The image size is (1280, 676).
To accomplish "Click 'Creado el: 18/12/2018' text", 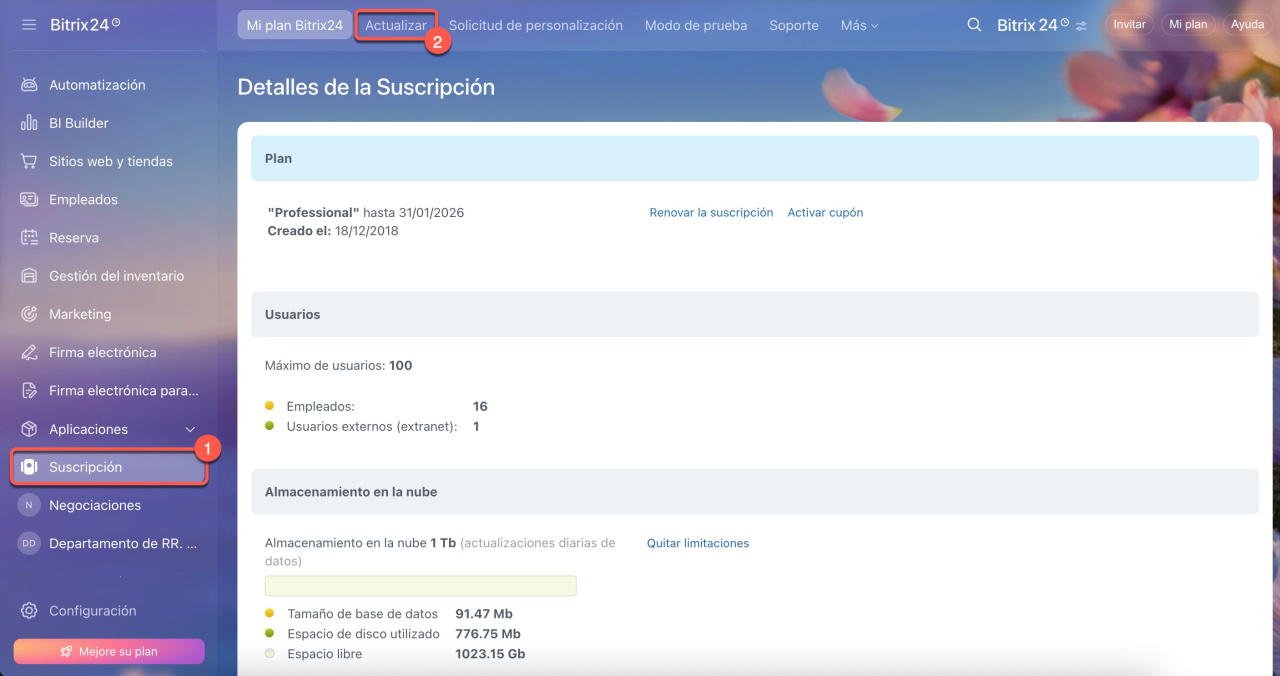I will pos(333,231).
